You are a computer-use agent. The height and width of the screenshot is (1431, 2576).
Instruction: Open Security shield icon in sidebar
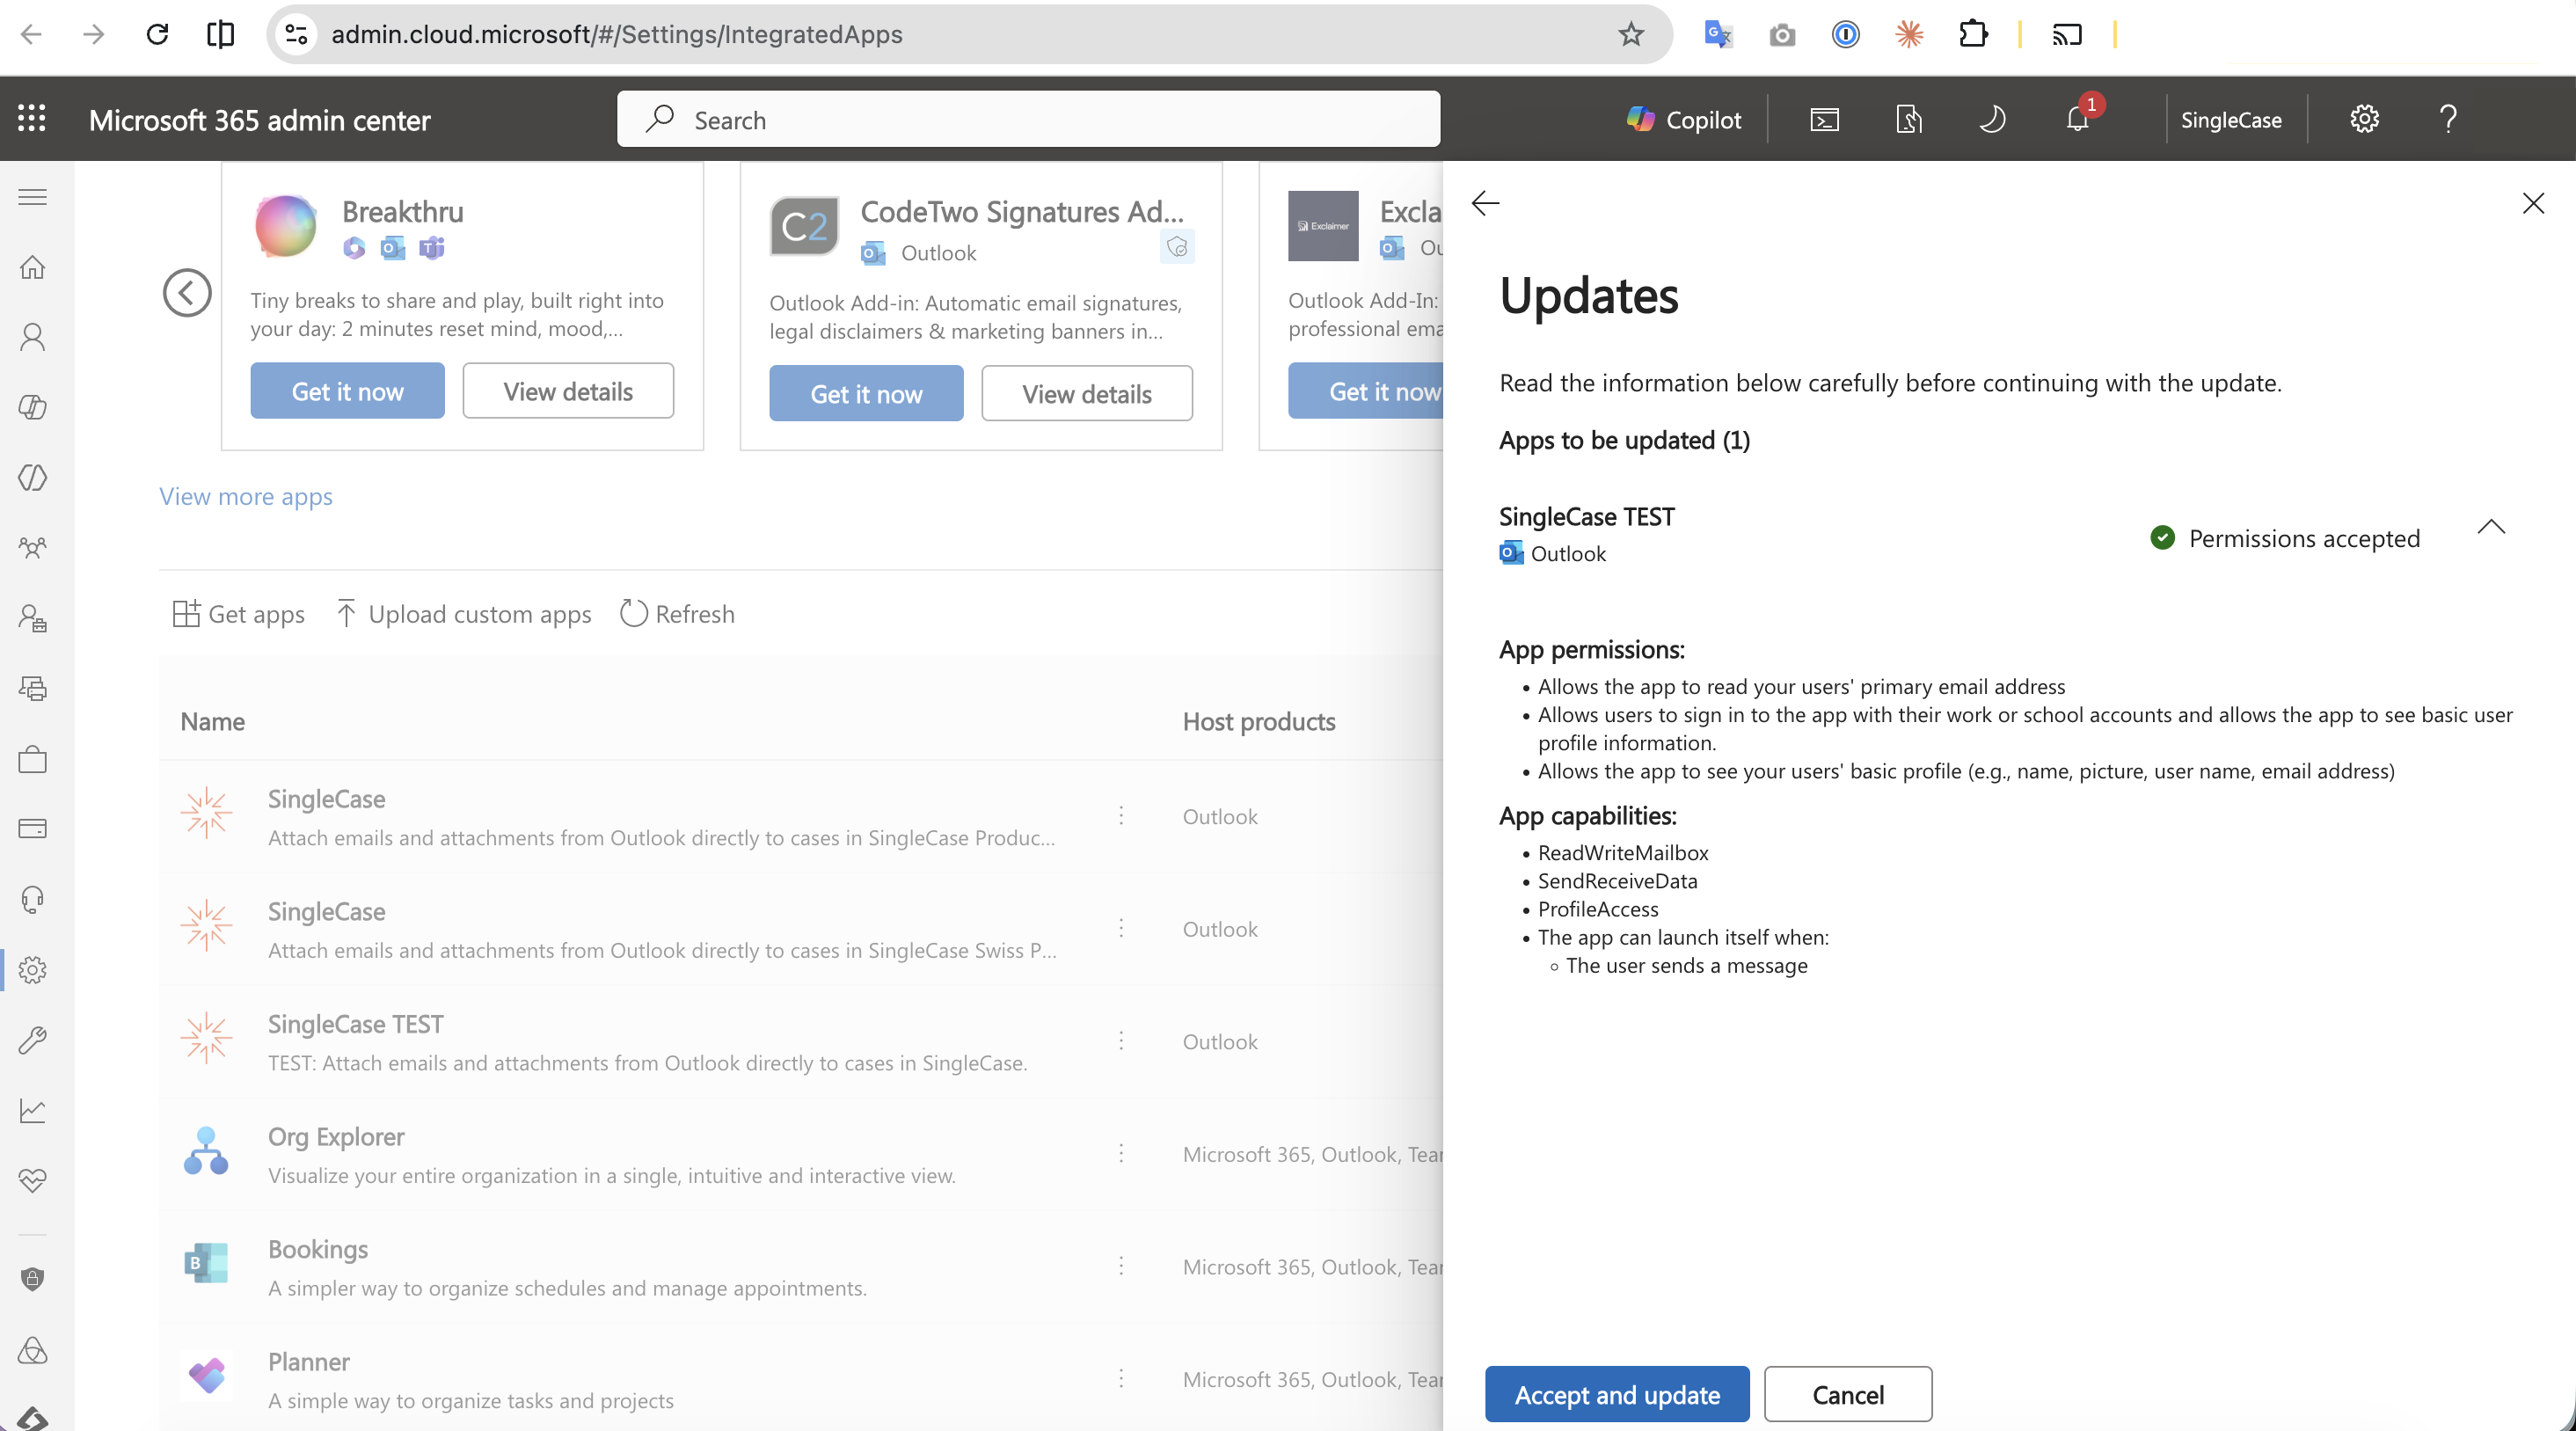[33, 1279]
